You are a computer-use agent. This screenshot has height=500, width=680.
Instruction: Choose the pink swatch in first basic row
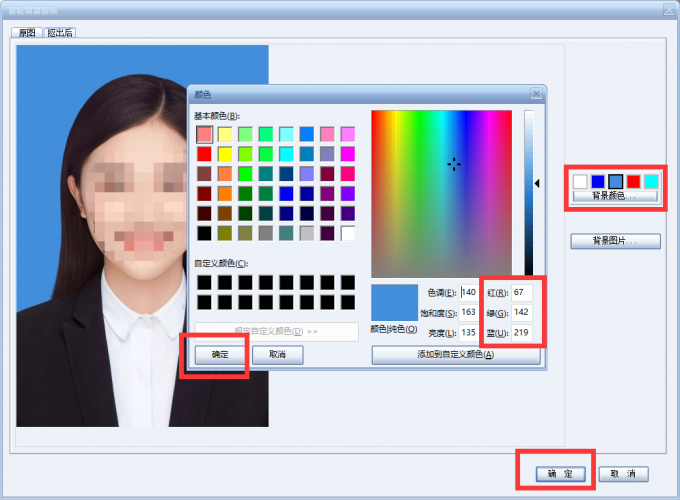327,134
